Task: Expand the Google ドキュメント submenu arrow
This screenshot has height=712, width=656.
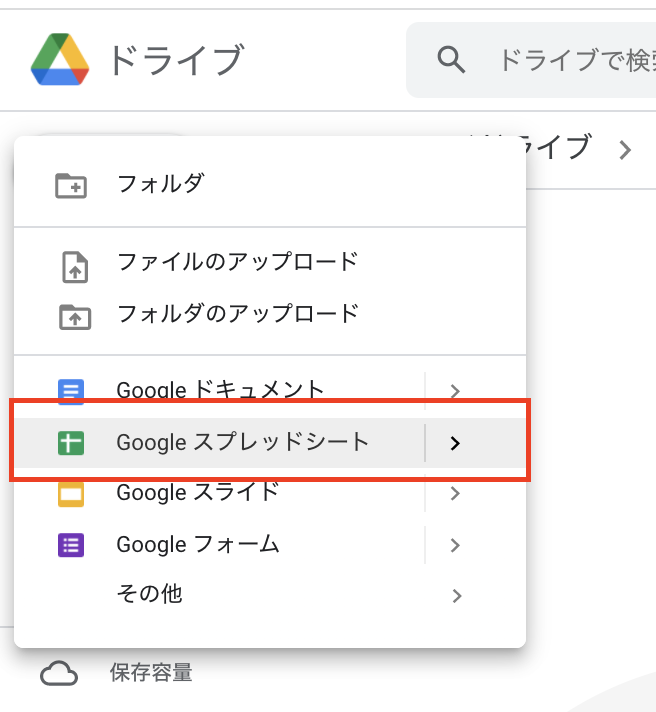Action: point(455,391)
